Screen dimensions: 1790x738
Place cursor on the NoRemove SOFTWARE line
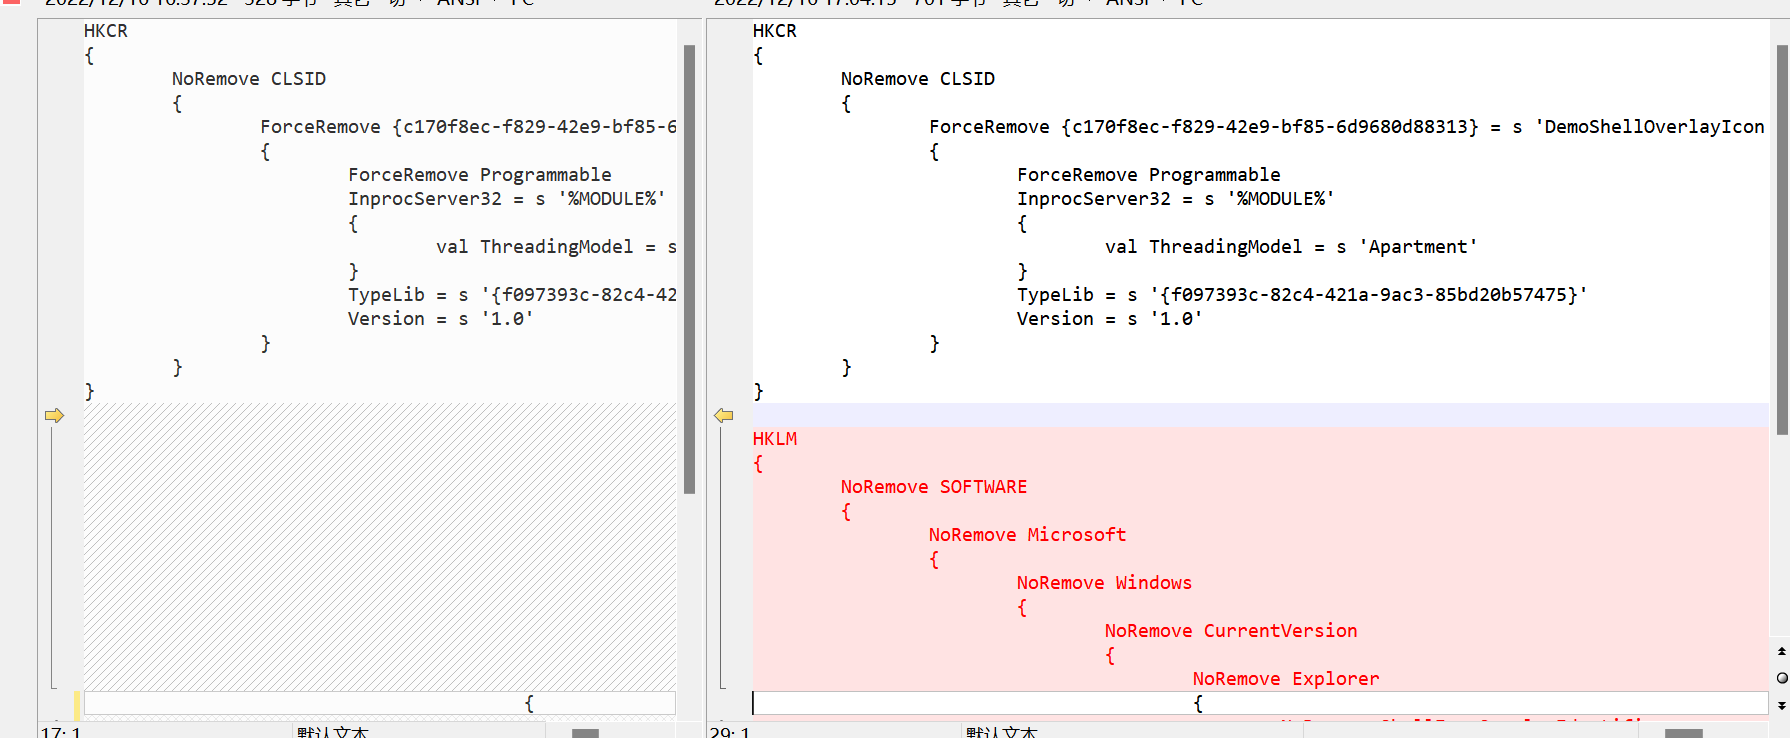(x=933, y=487)
